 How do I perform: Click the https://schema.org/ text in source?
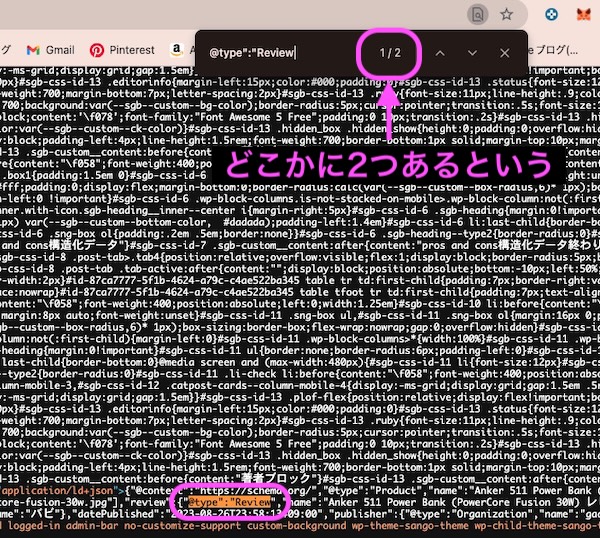(x=258, y=490)
